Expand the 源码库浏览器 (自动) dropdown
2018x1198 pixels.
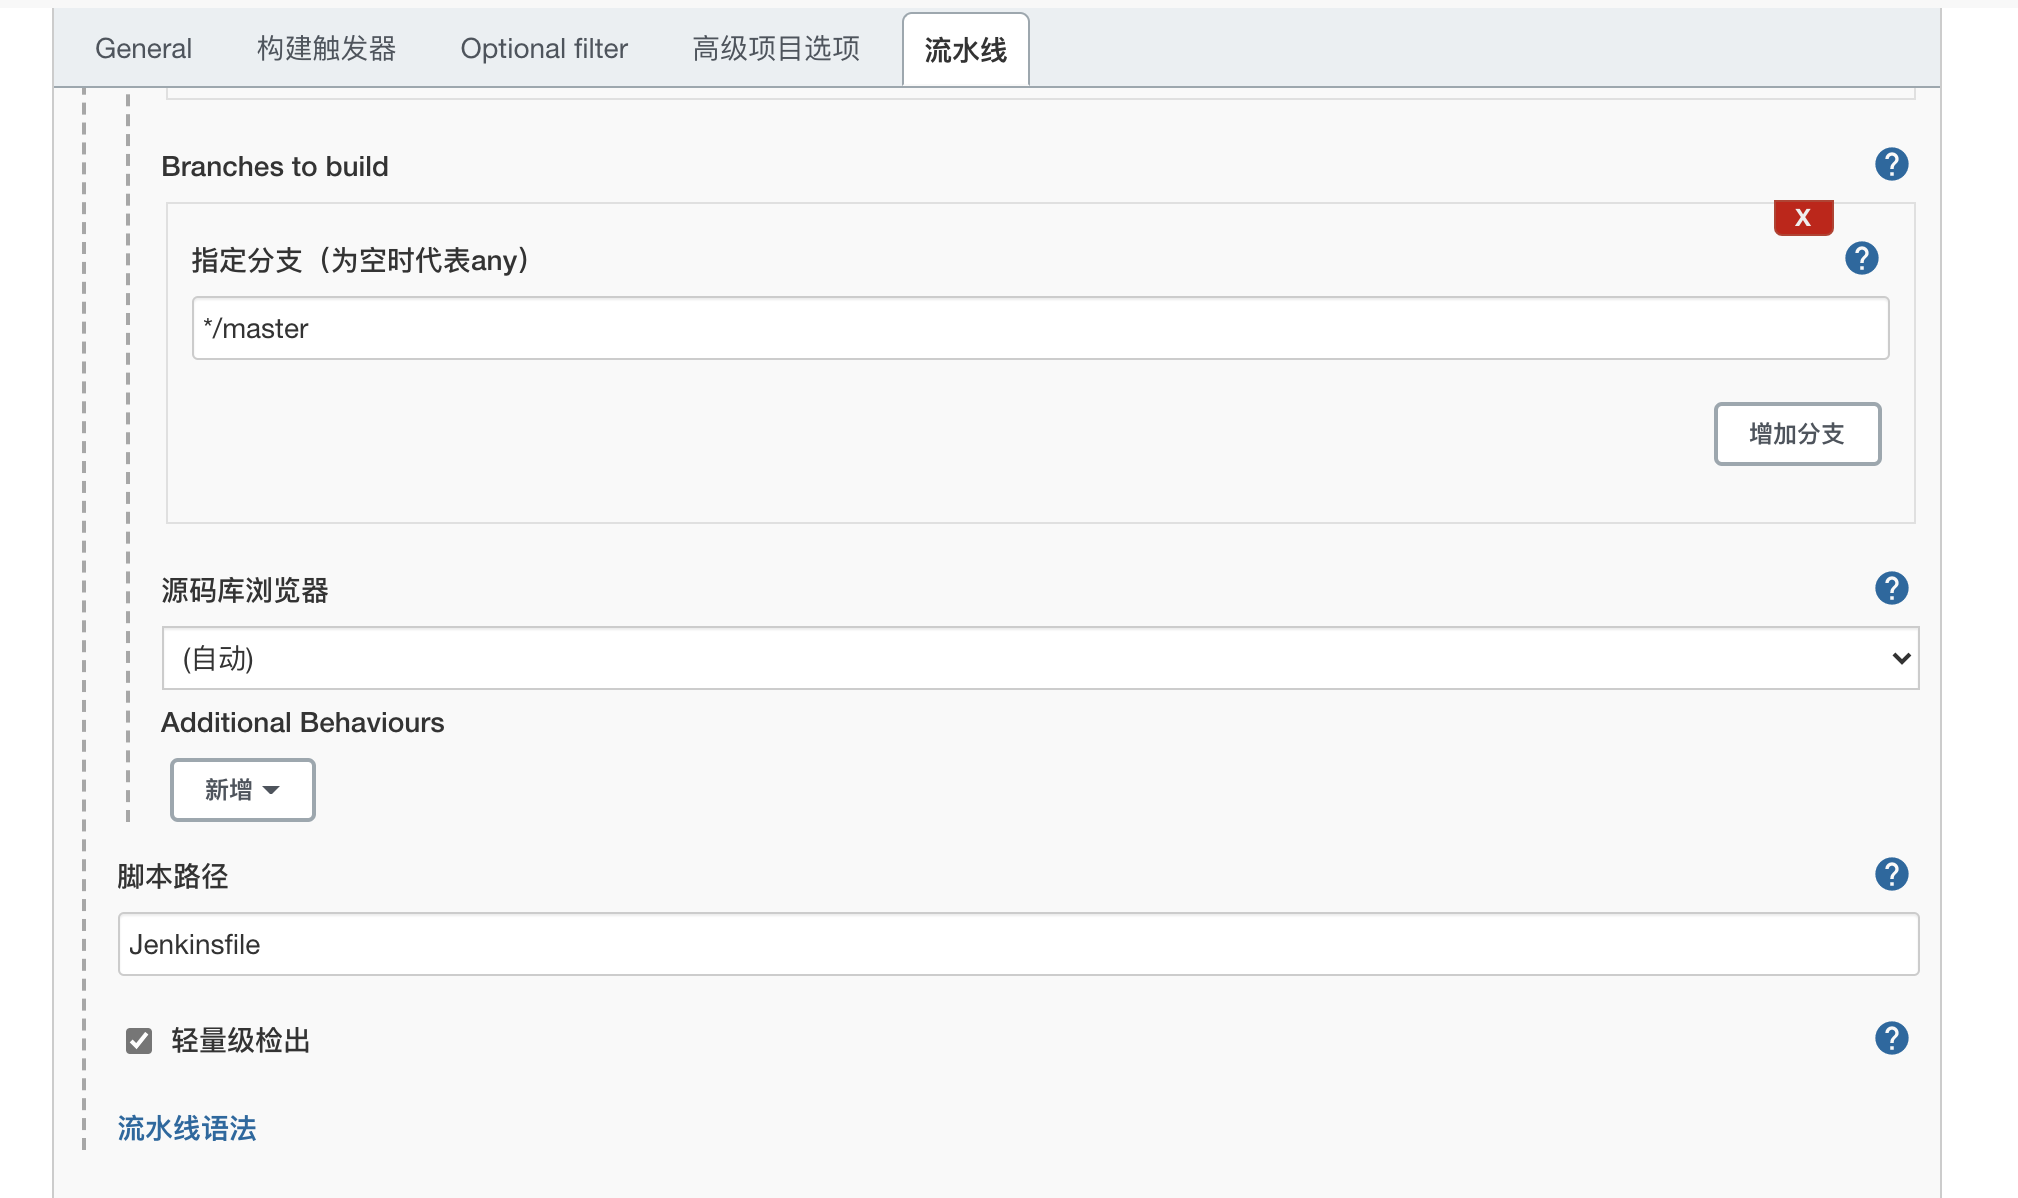[x=1040, y=658]
